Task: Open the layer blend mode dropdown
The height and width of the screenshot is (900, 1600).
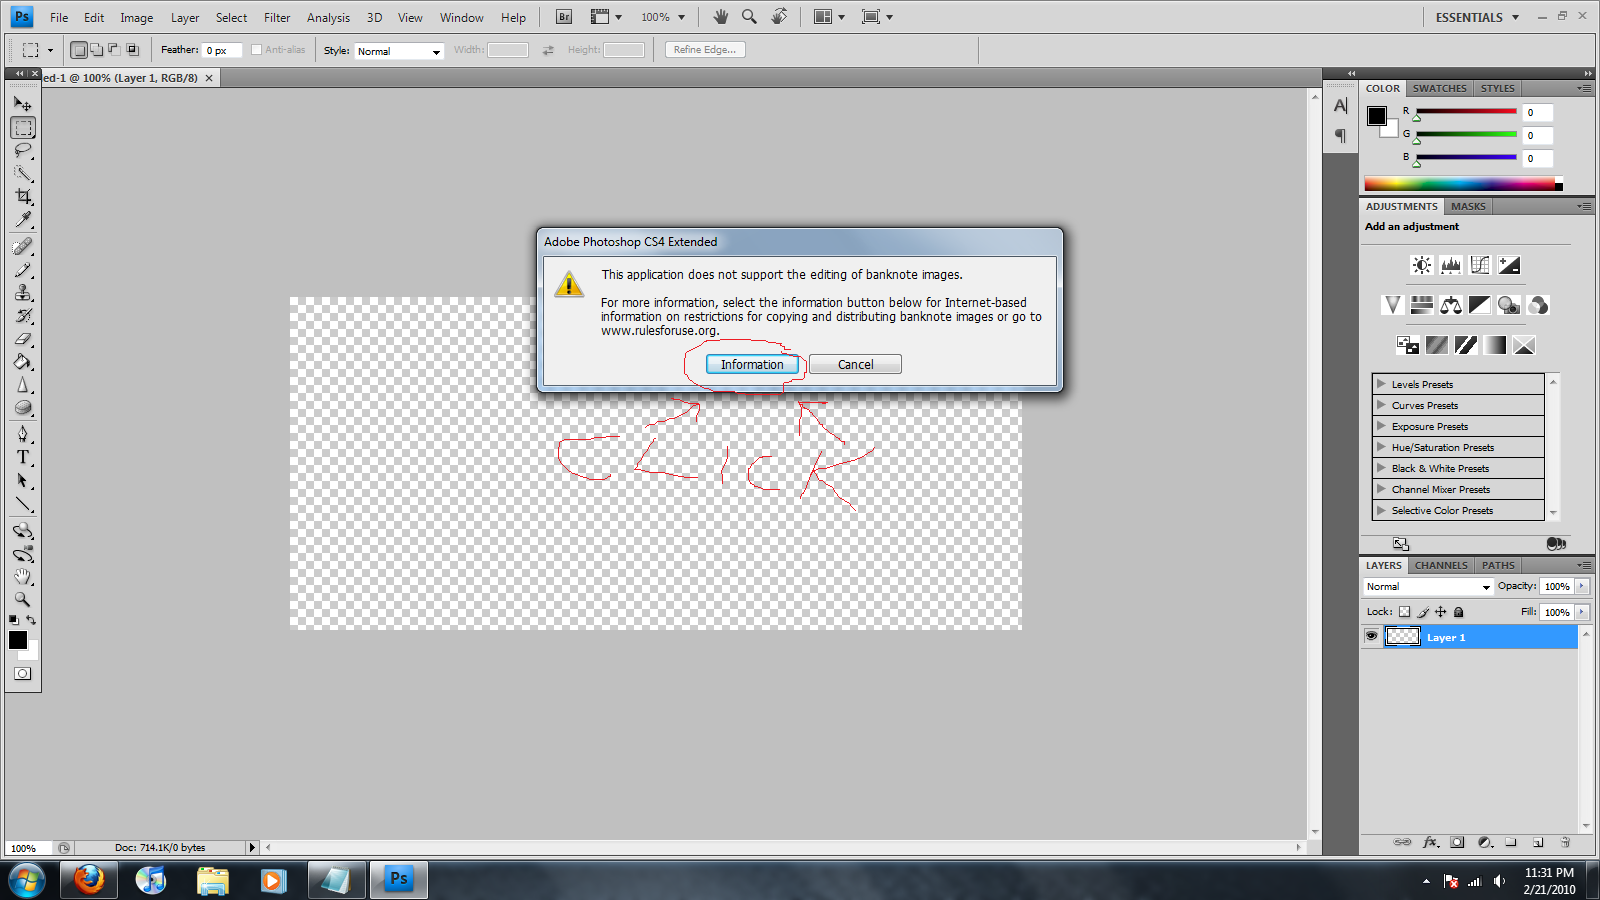Action: (x=1428, y=587)
